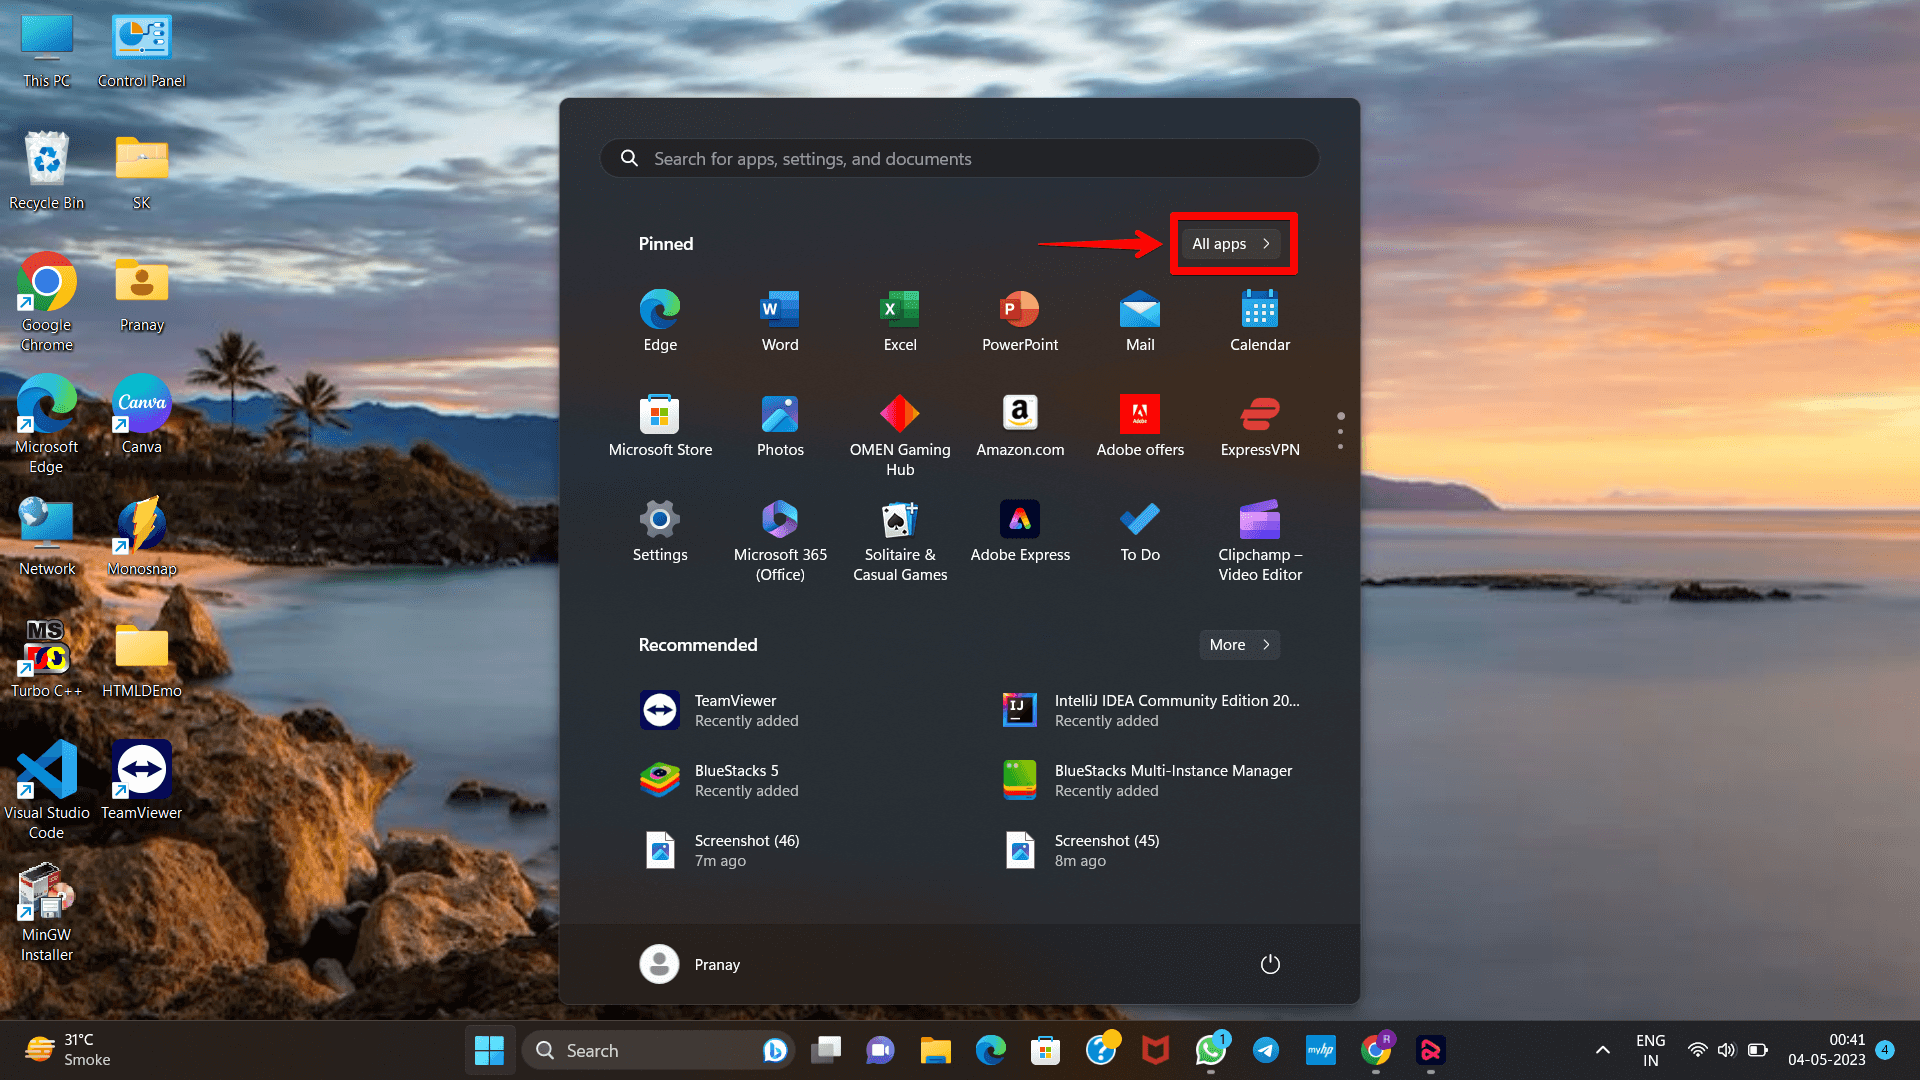Open the Wi-Fi icon in system tray

pyautogui.click(x=1697, y=1050)
